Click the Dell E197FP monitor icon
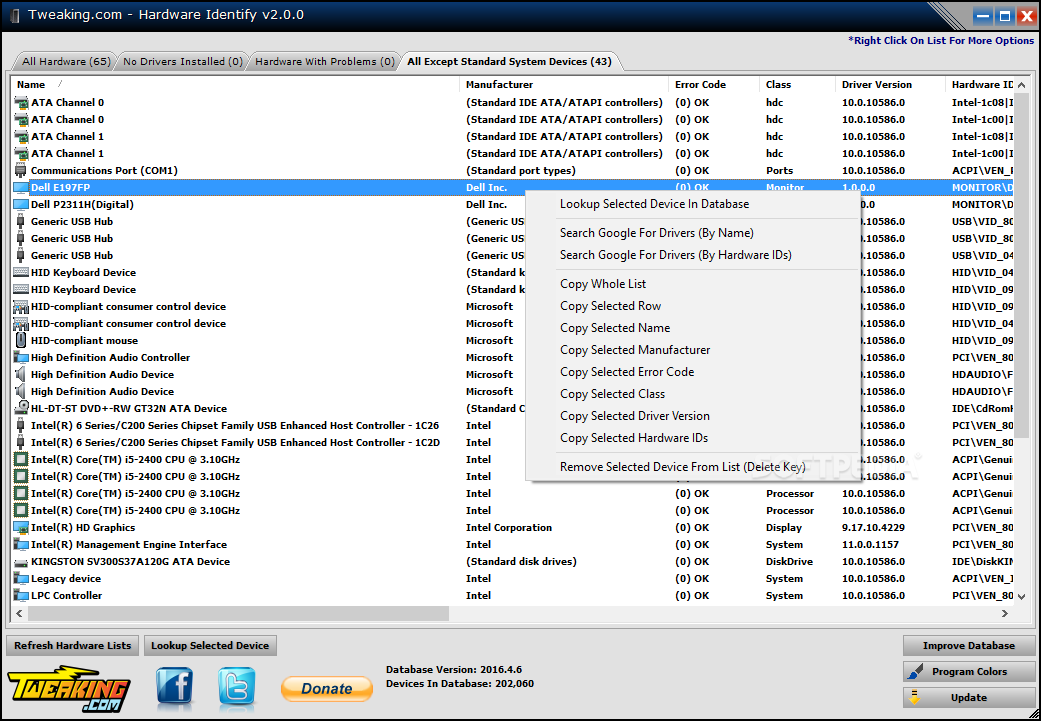1041x721 pixels. (21, 188)
